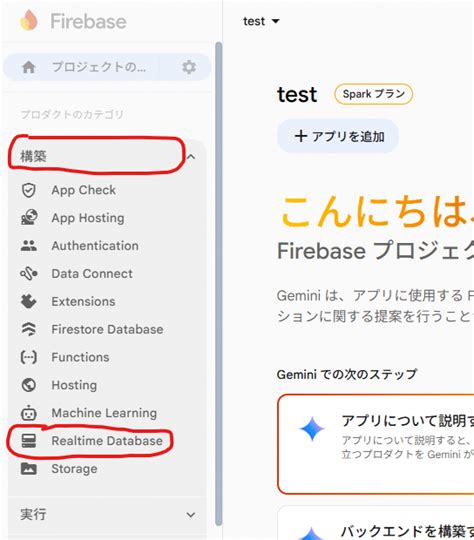Click the Authentication people icon

(x=29, y=246)
